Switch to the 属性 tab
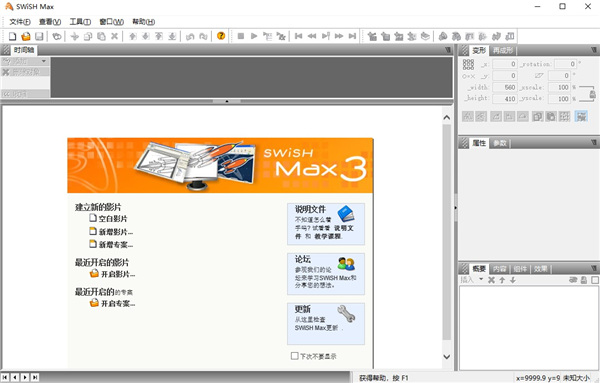This screenshot has height=383, width=600. tap(479, 143)
